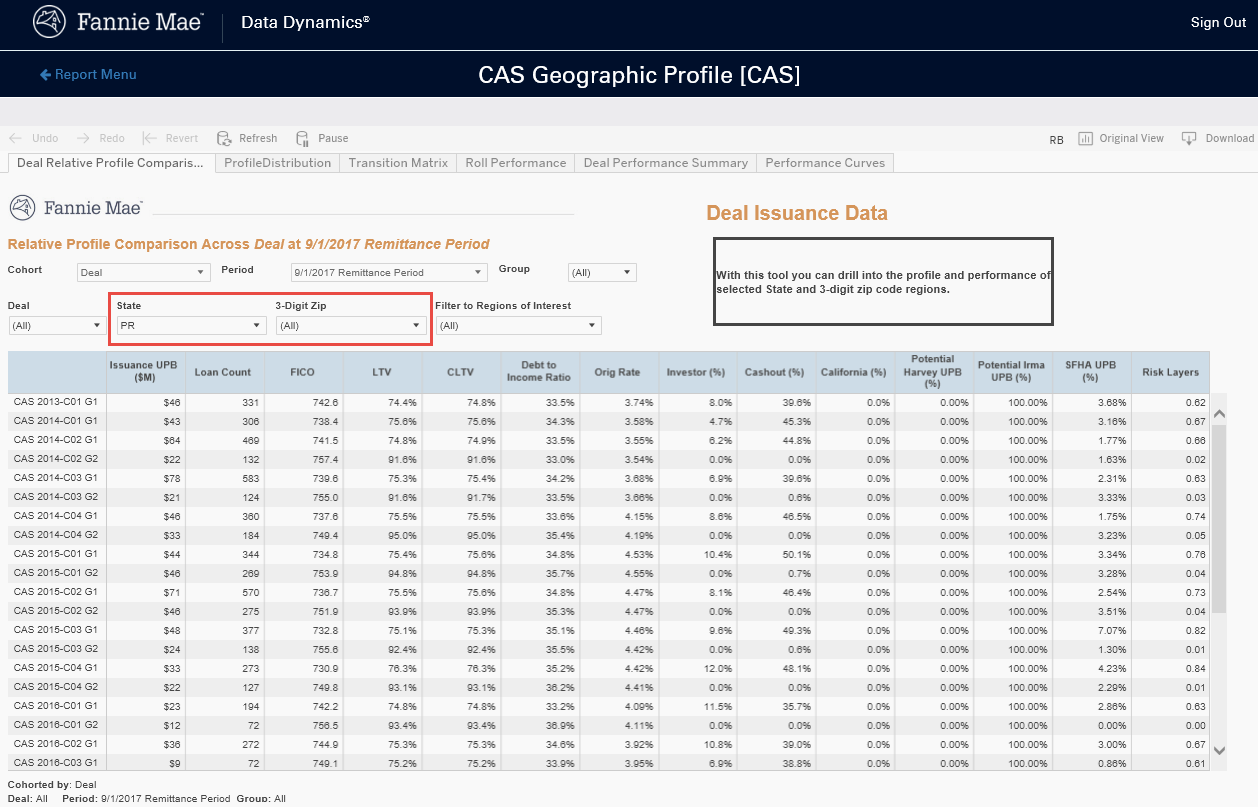Click the California (%) column header

(853, 372)
